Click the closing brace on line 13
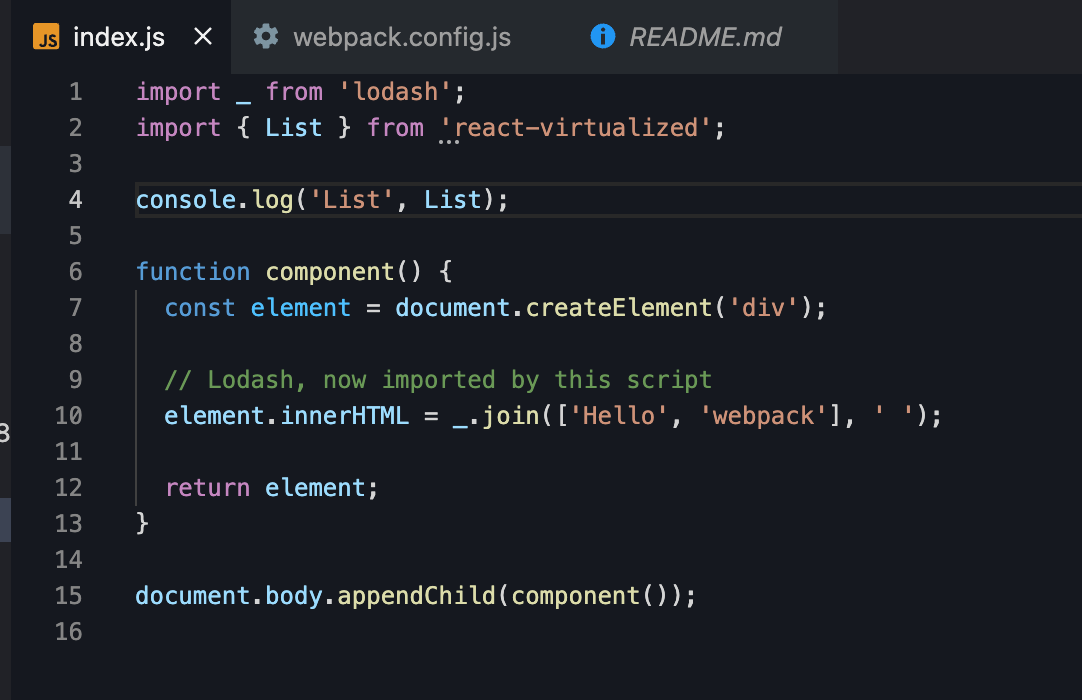Screen dimensions: 1082x700 coord(142,523)
